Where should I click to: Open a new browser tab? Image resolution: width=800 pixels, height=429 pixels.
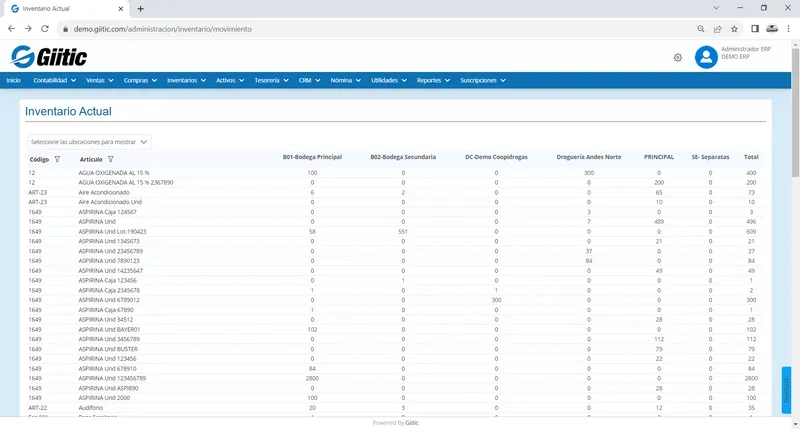click(x=140, y=9)
